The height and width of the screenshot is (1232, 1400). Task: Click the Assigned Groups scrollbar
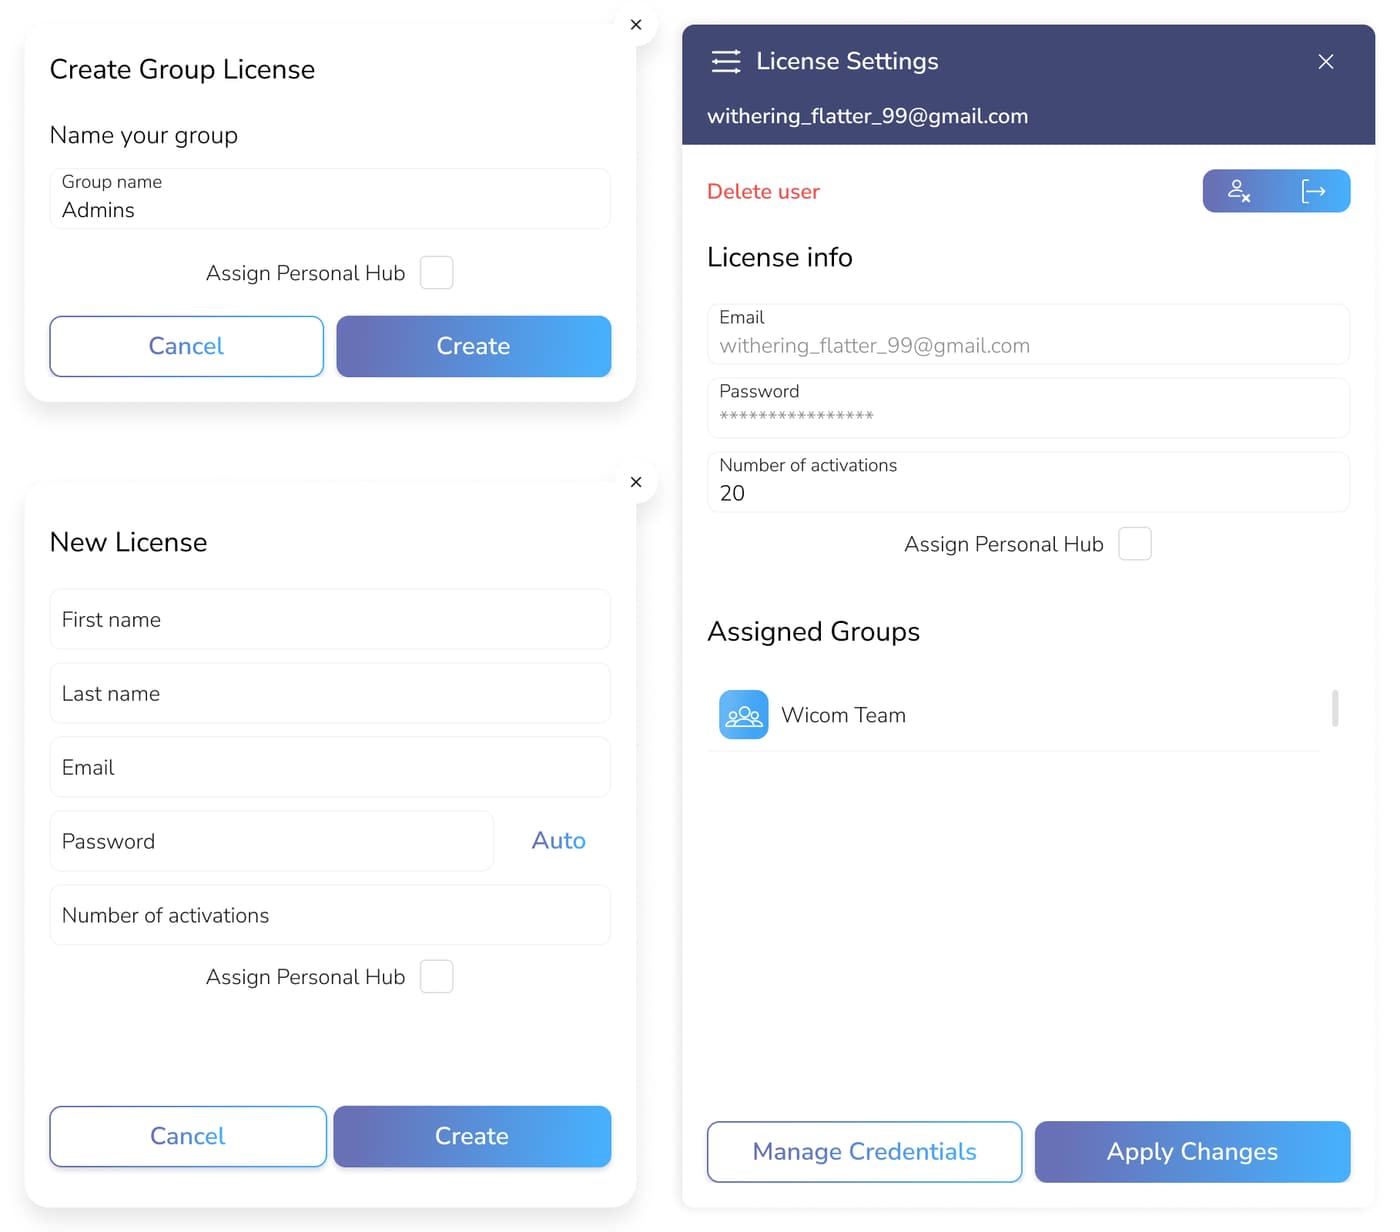pos(1335,708)
